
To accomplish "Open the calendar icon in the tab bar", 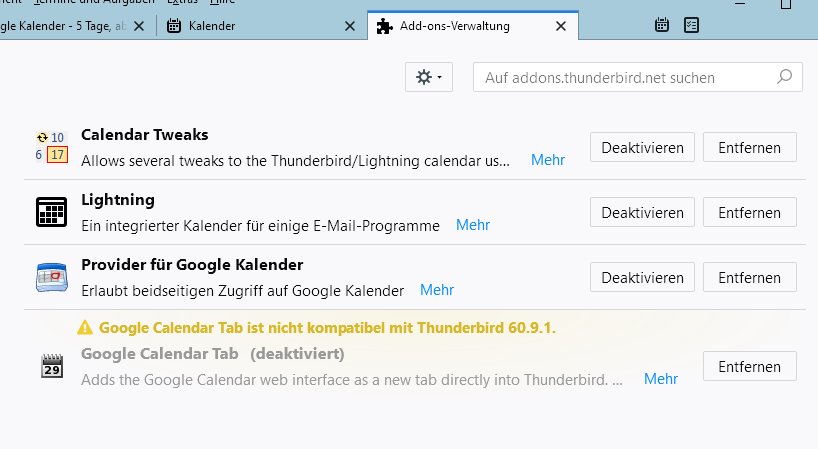I will click(x=661, y=25).
